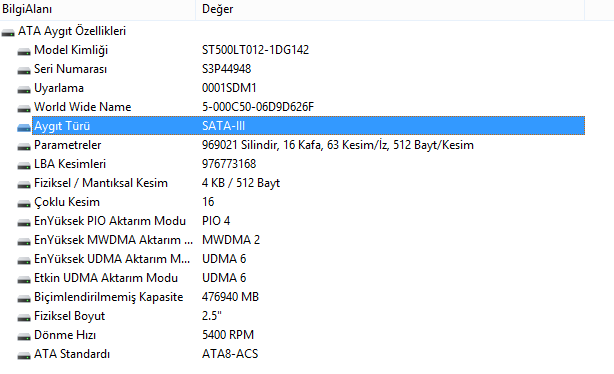The height and width of the screenshot is (374, 614).
Task: Click the drive icon next to Çoklu Kesim
Action: point(24,203)
